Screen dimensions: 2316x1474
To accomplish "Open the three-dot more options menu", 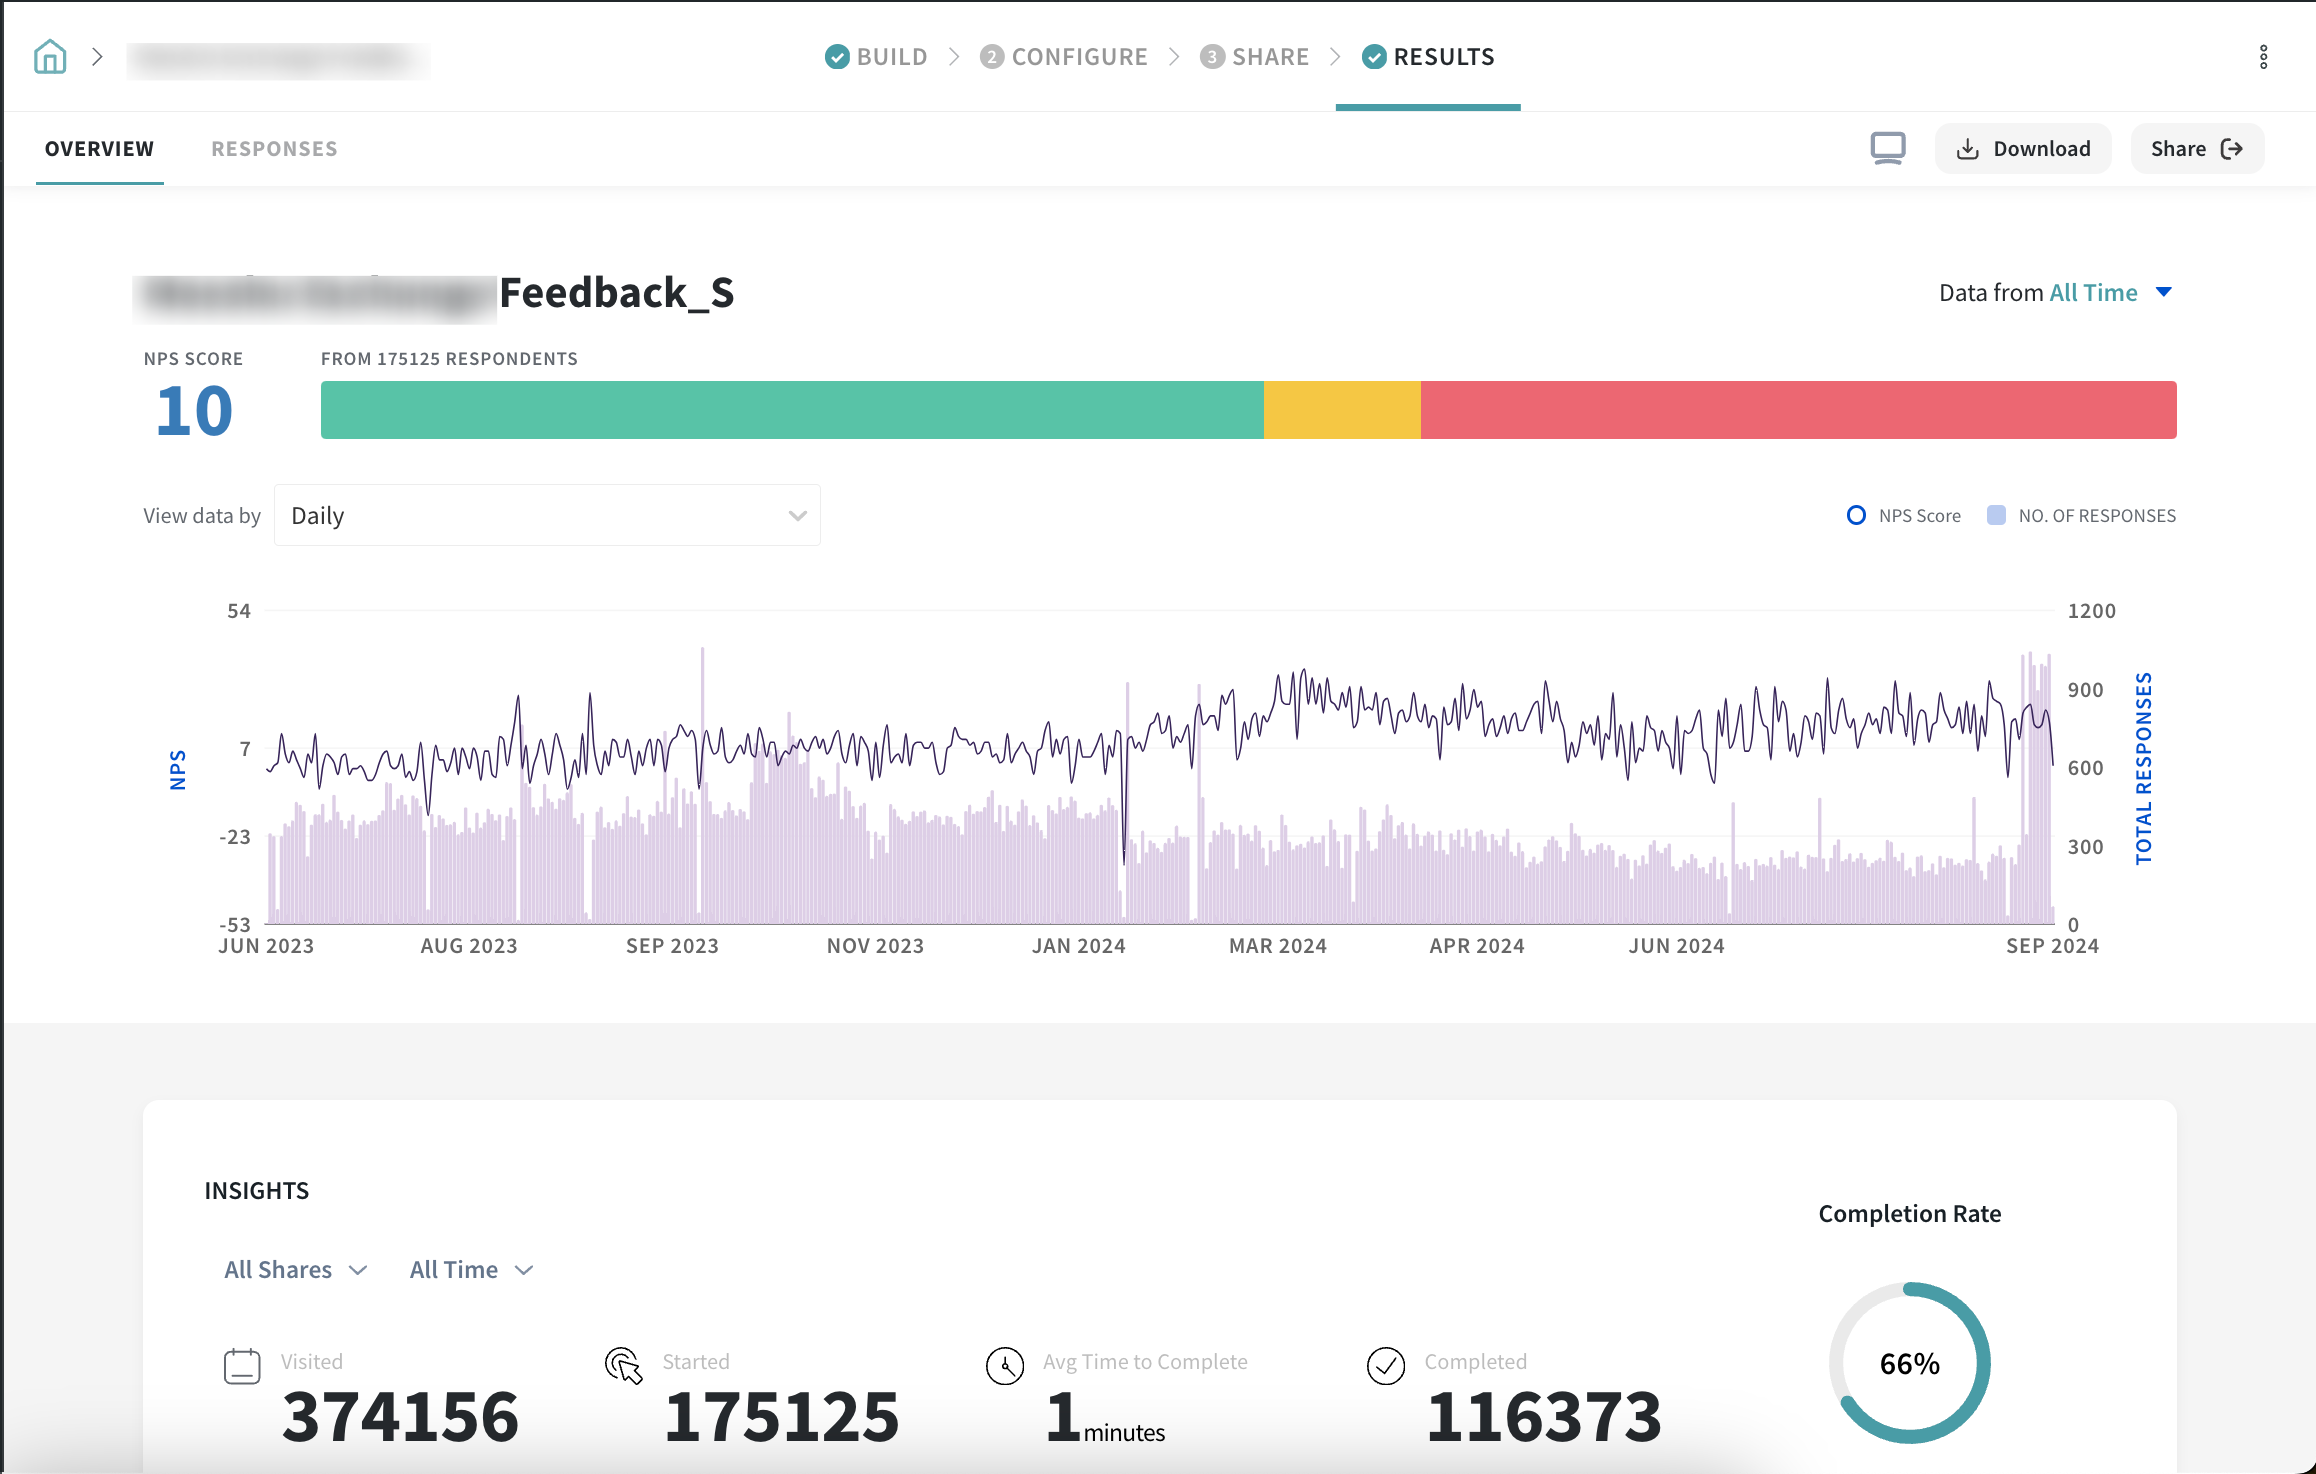I will (x=2264, y=57).
